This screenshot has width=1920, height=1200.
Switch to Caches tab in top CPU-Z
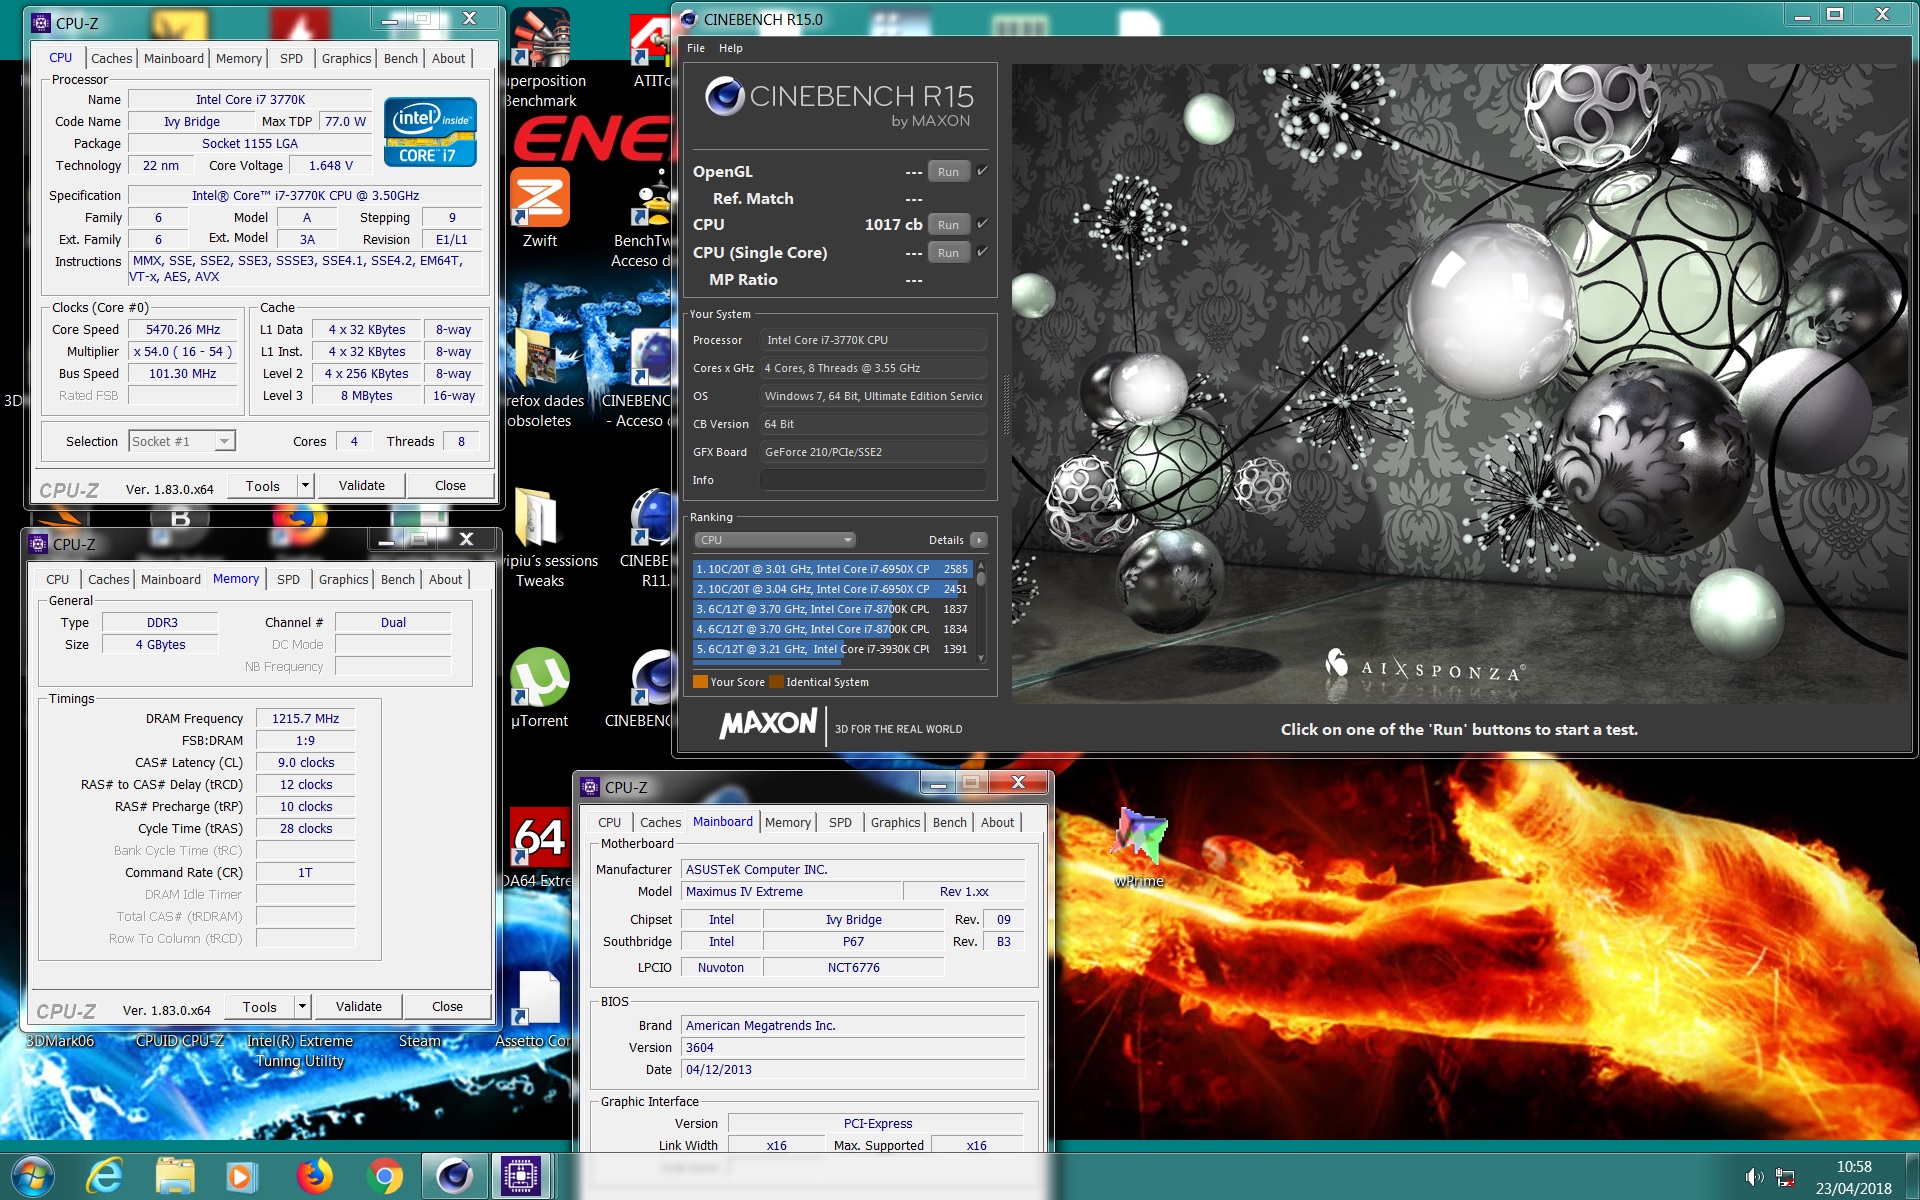click(111, 58)
